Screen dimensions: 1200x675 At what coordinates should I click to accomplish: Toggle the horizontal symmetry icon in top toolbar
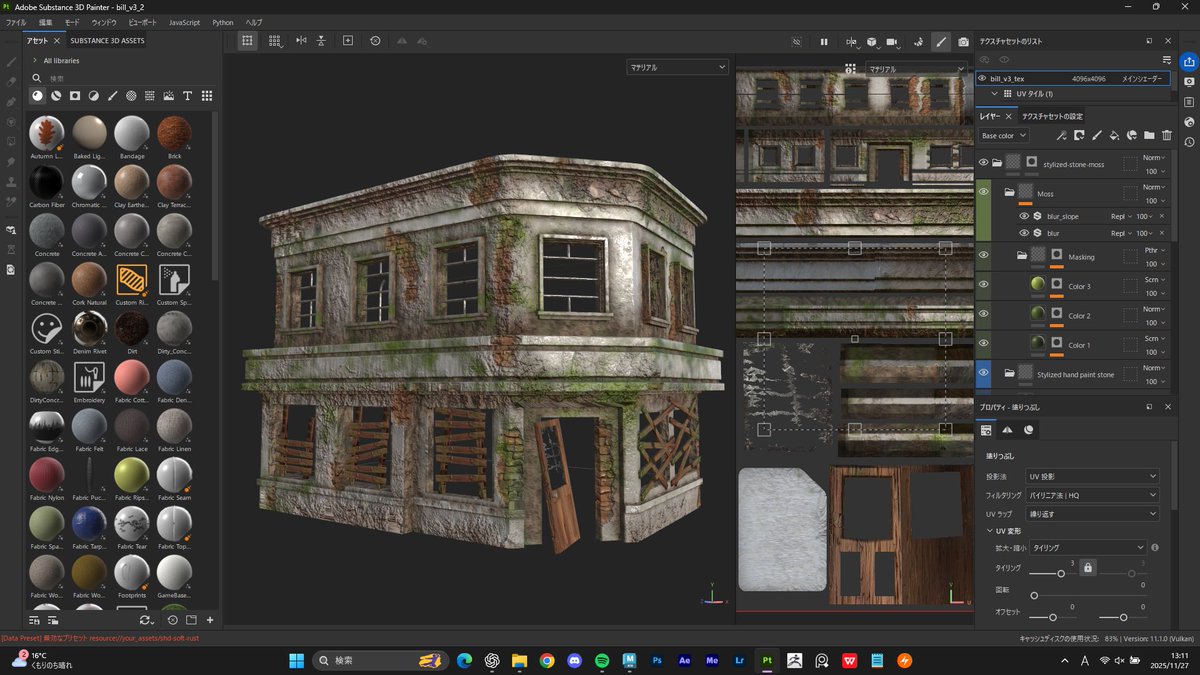(x=301, y=41)
